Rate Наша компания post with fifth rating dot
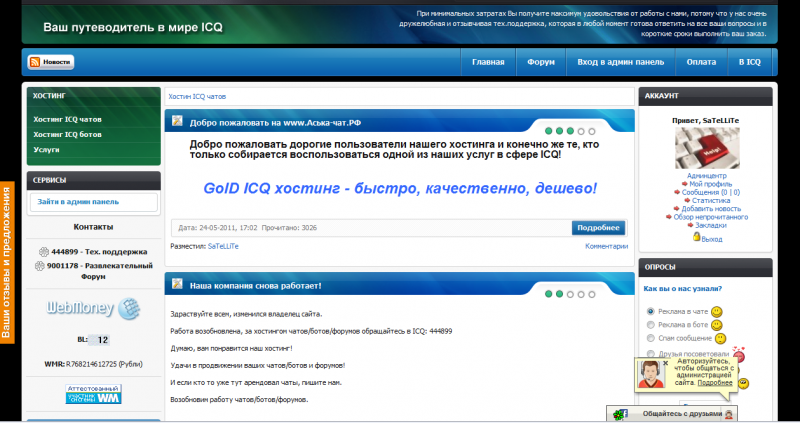The image size is (800, 423). (591, 294)
